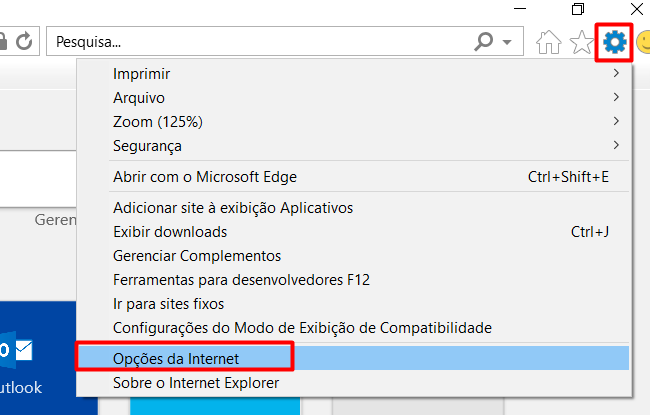Select Opções da Internet
This screenshot has height=415, width=650.
176,357
